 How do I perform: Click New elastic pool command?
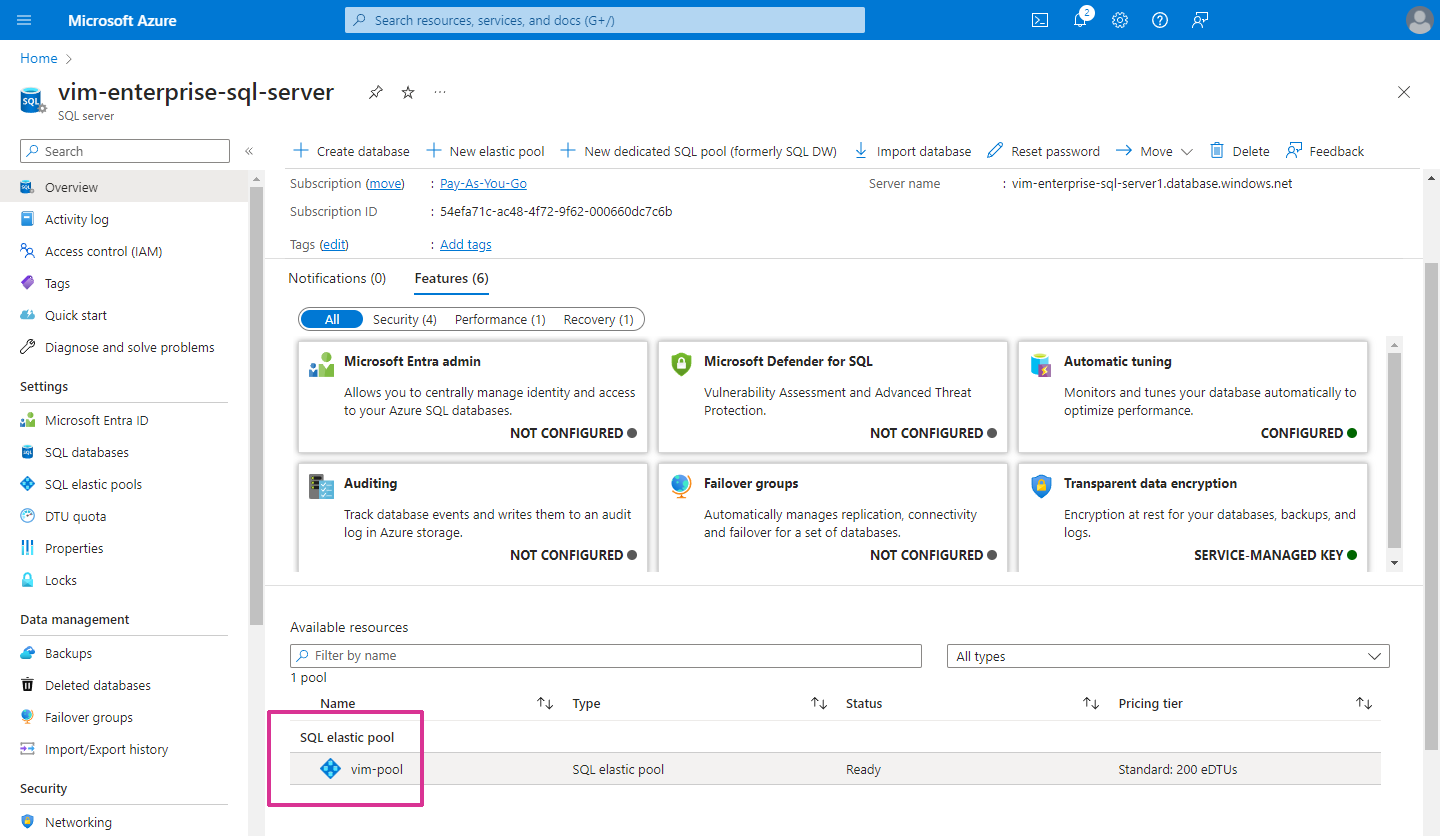(x=486, y=151)
